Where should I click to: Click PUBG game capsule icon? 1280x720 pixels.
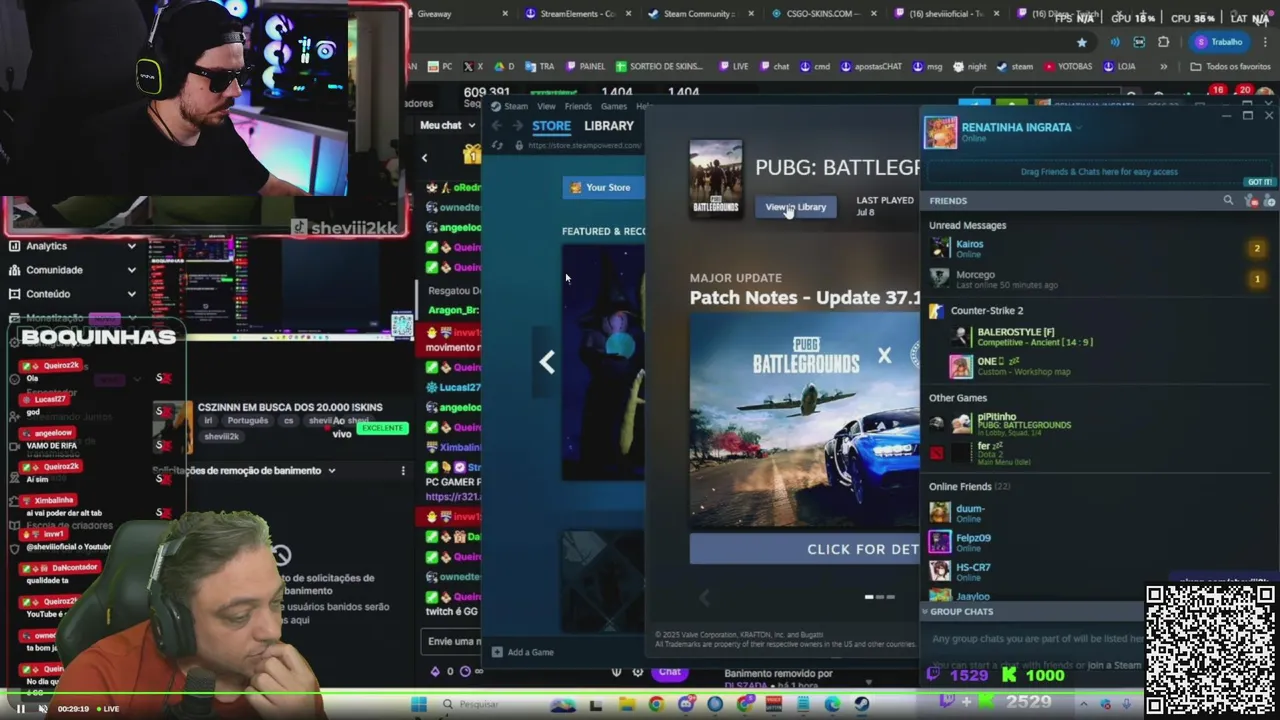(x=716, y=178)
